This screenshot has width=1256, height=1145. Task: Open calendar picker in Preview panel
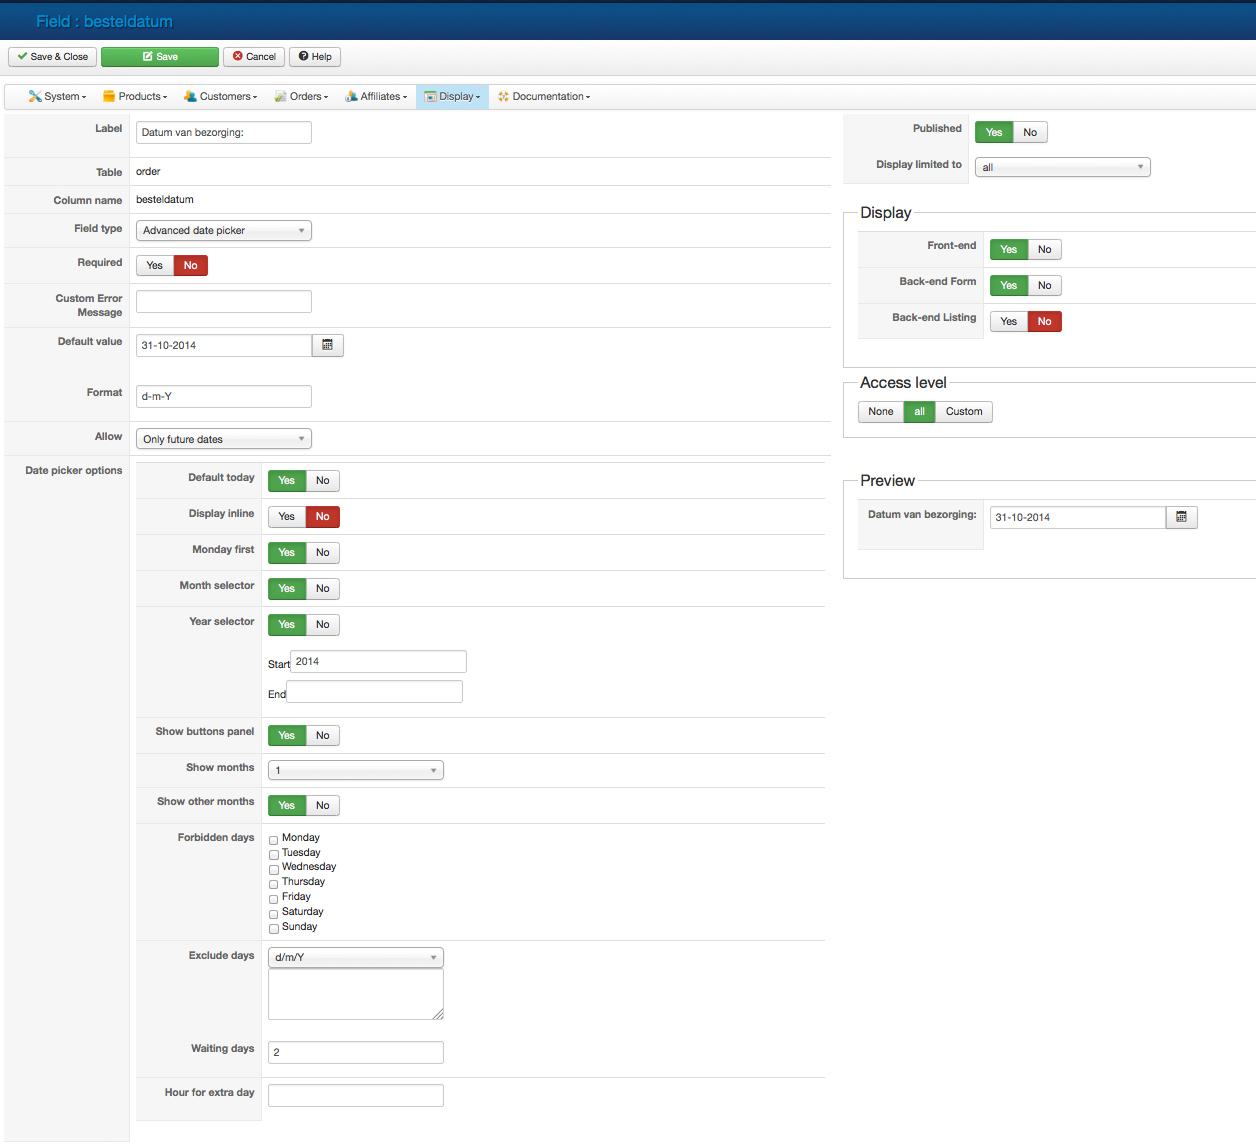click(x=1182, y=517)
